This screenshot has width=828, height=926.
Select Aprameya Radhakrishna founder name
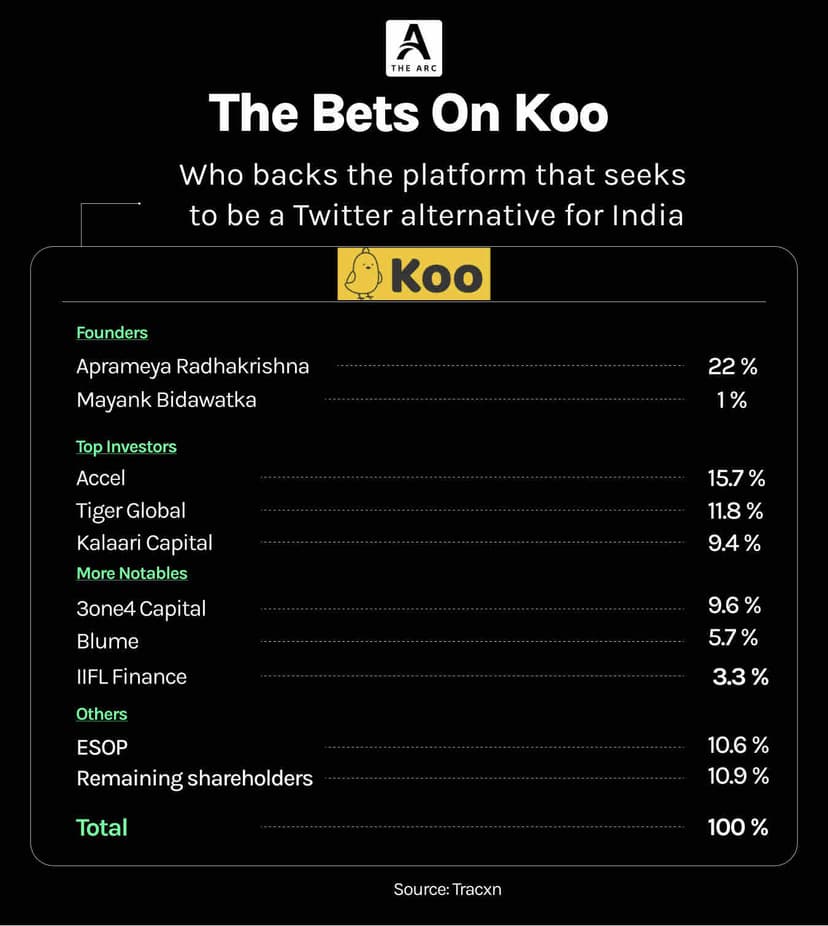[193, 367]
